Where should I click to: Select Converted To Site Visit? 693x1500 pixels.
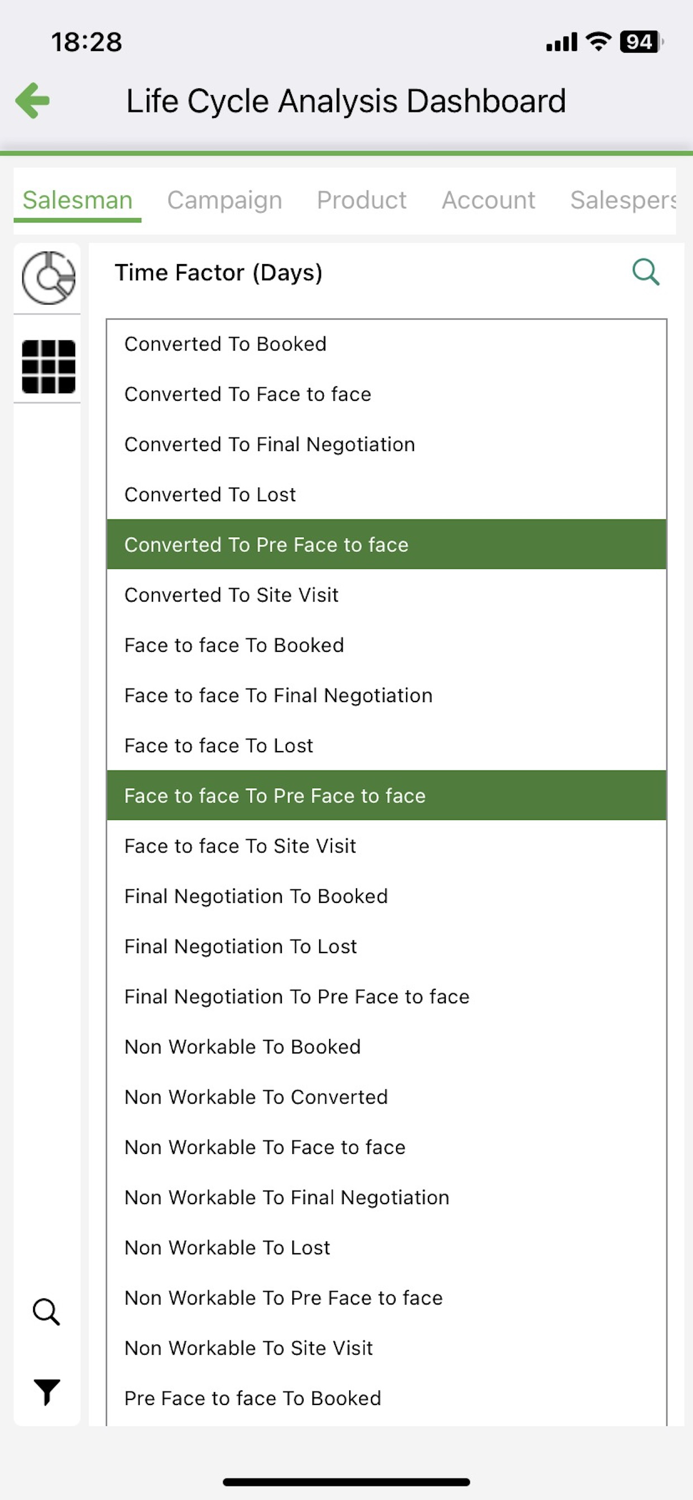(386, 594)
